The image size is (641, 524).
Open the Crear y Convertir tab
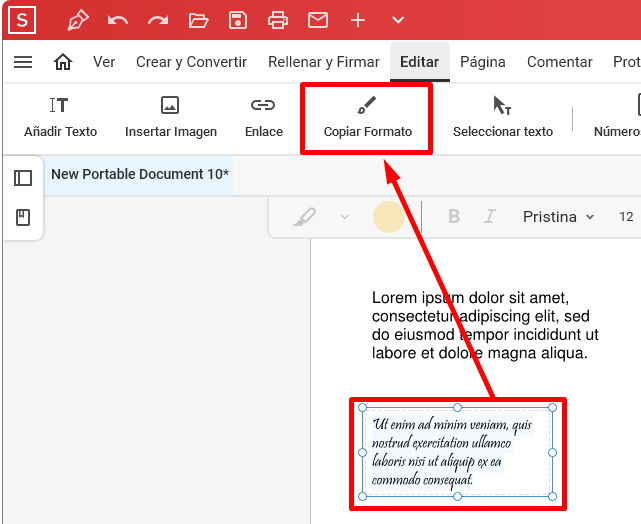(191, 62)
